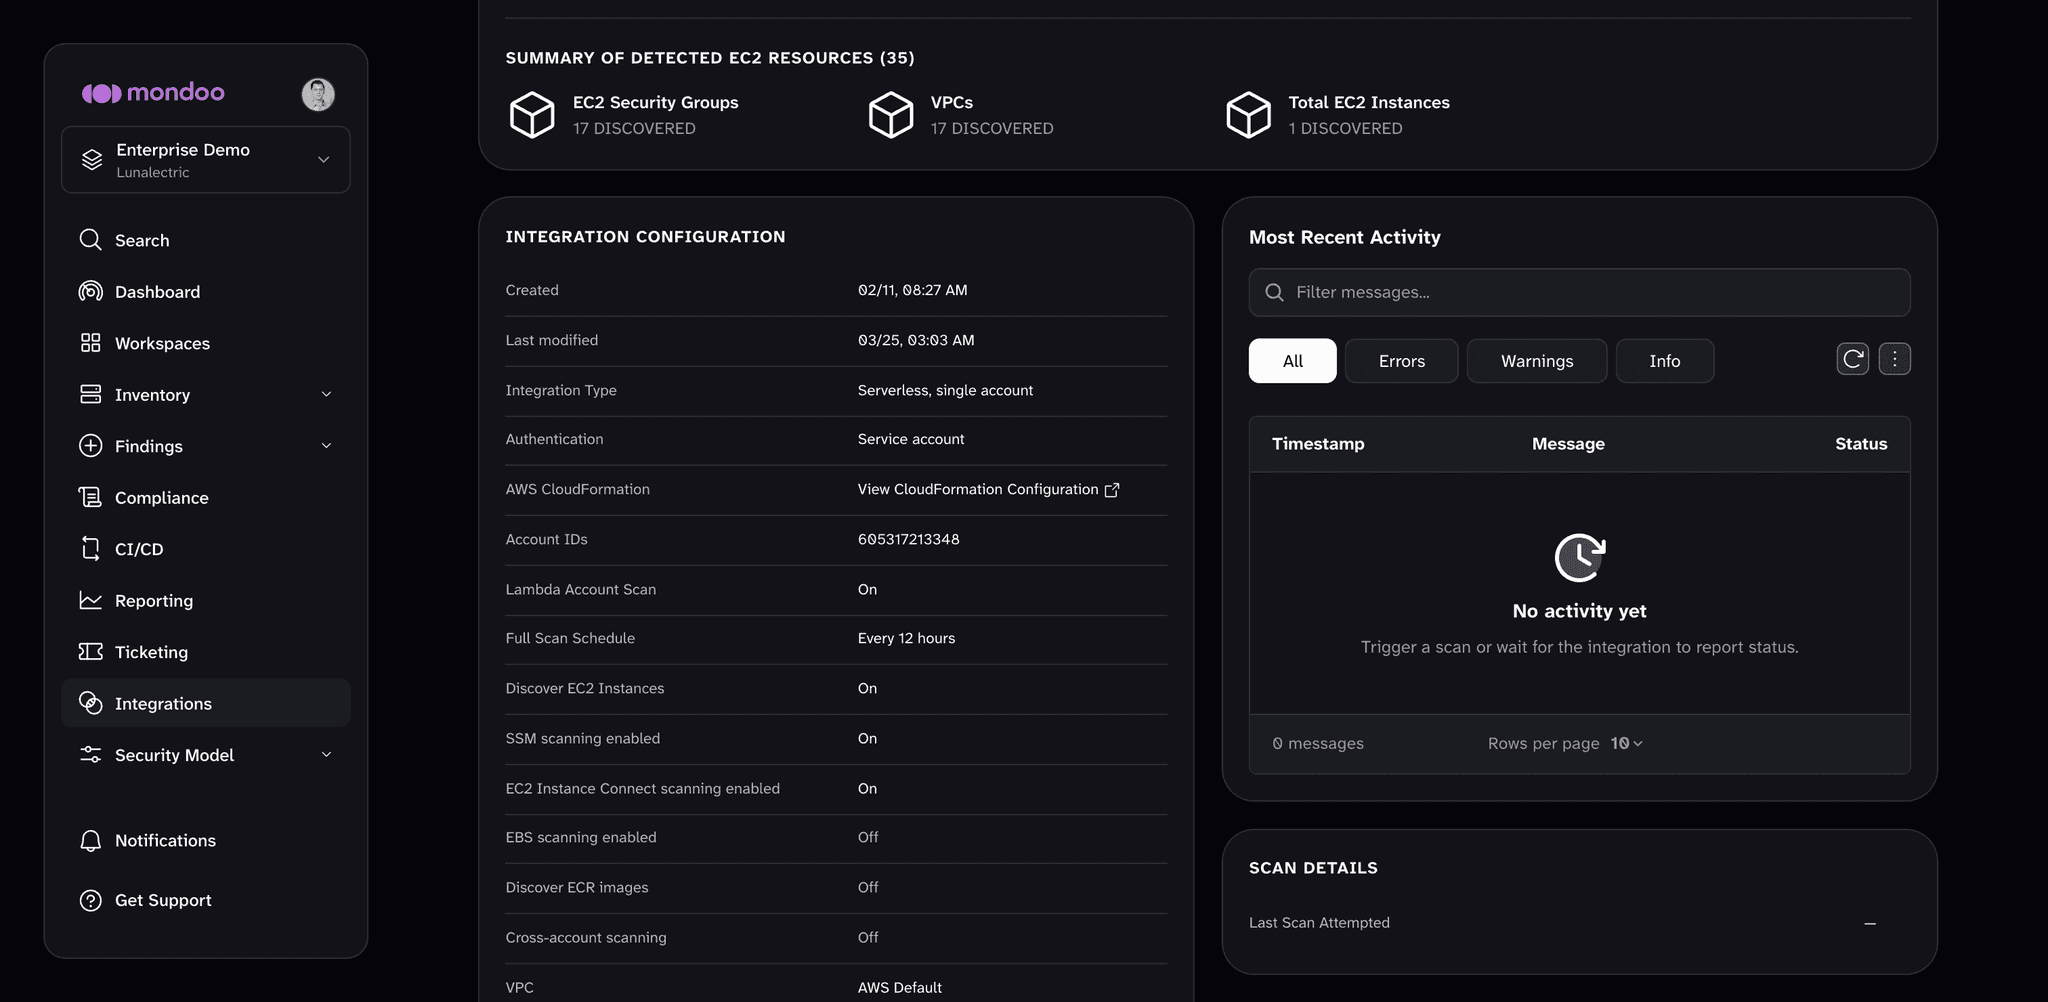This screenshot has height=1002, width=2048.
Task: Open Dashboard via its gauge icon
Action: coord(90,291)
